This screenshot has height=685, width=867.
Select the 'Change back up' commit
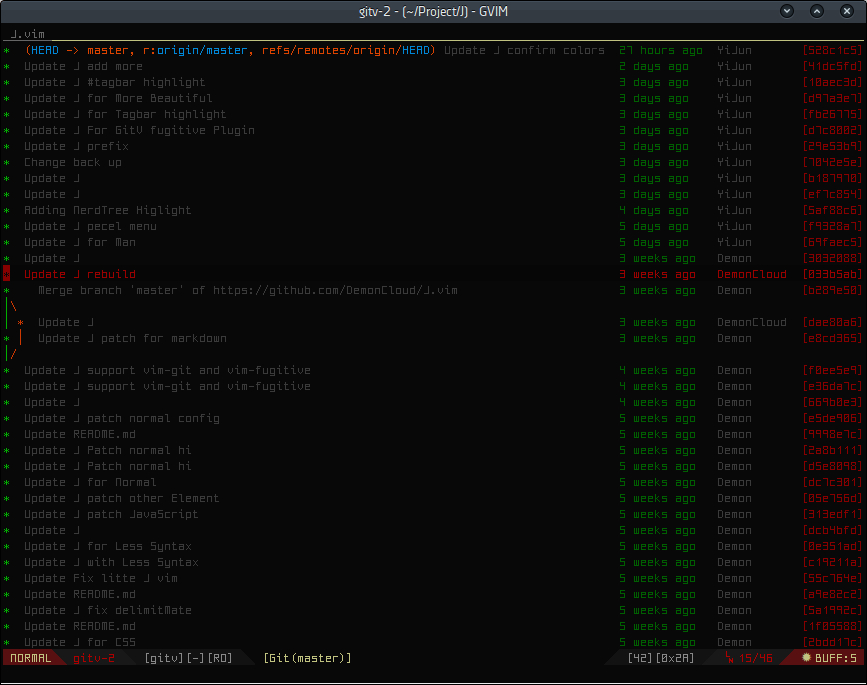73,162
